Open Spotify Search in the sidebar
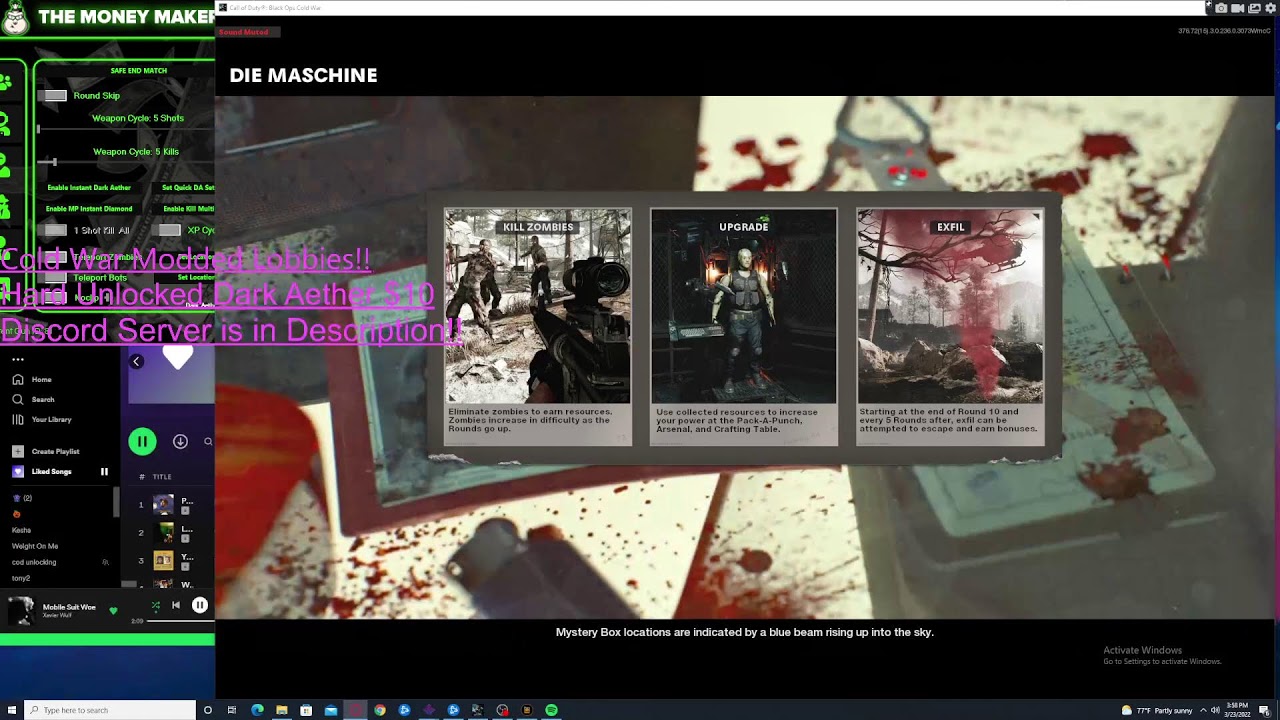The width and height of the screenshot is (1280, 720). pos(32,400)
